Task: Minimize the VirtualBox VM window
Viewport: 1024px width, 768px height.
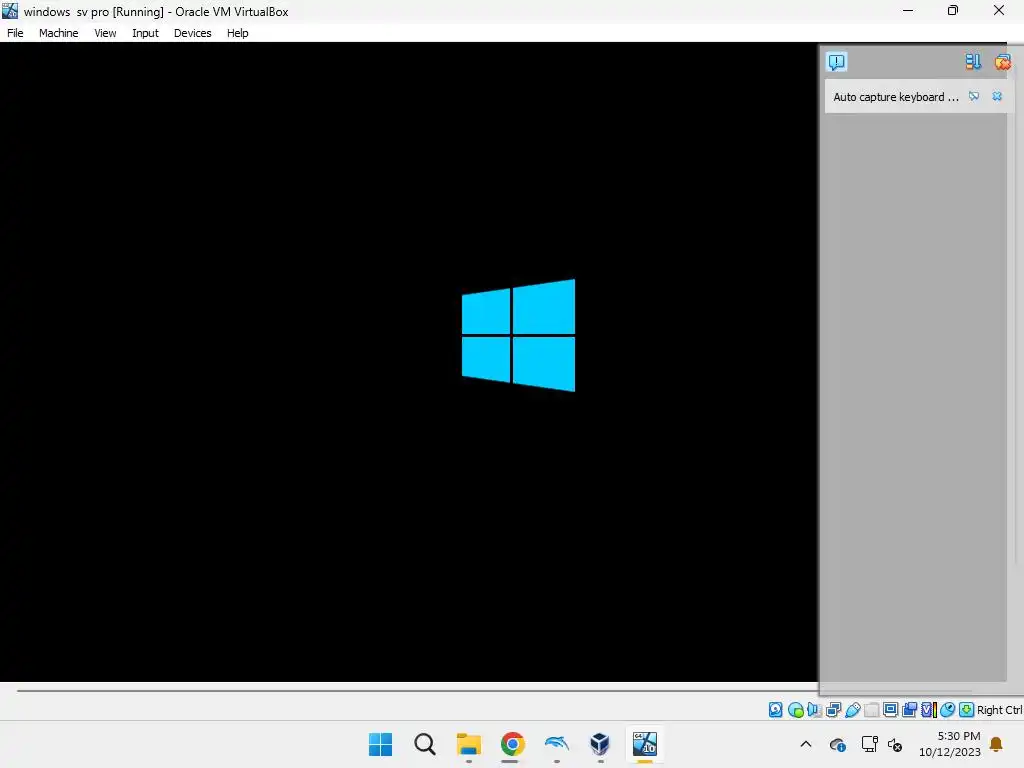Action: (908, 10)
